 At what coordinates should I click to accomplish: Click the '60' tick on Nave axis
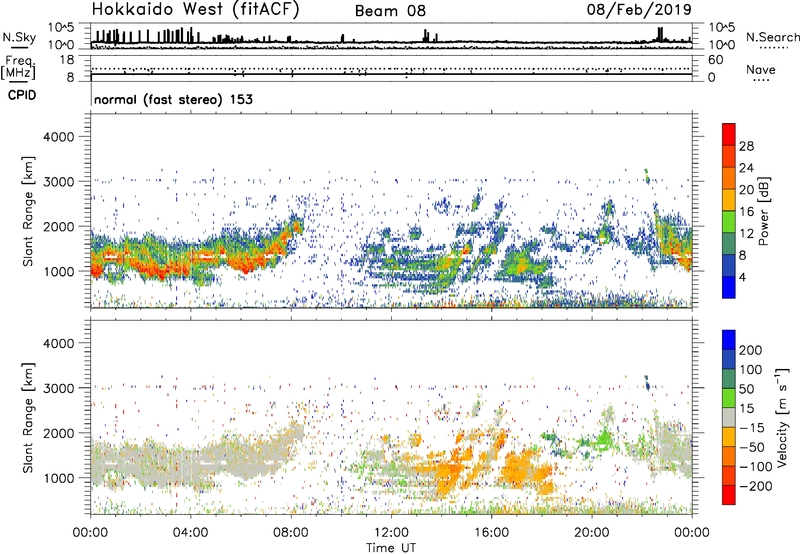[715, 60]
